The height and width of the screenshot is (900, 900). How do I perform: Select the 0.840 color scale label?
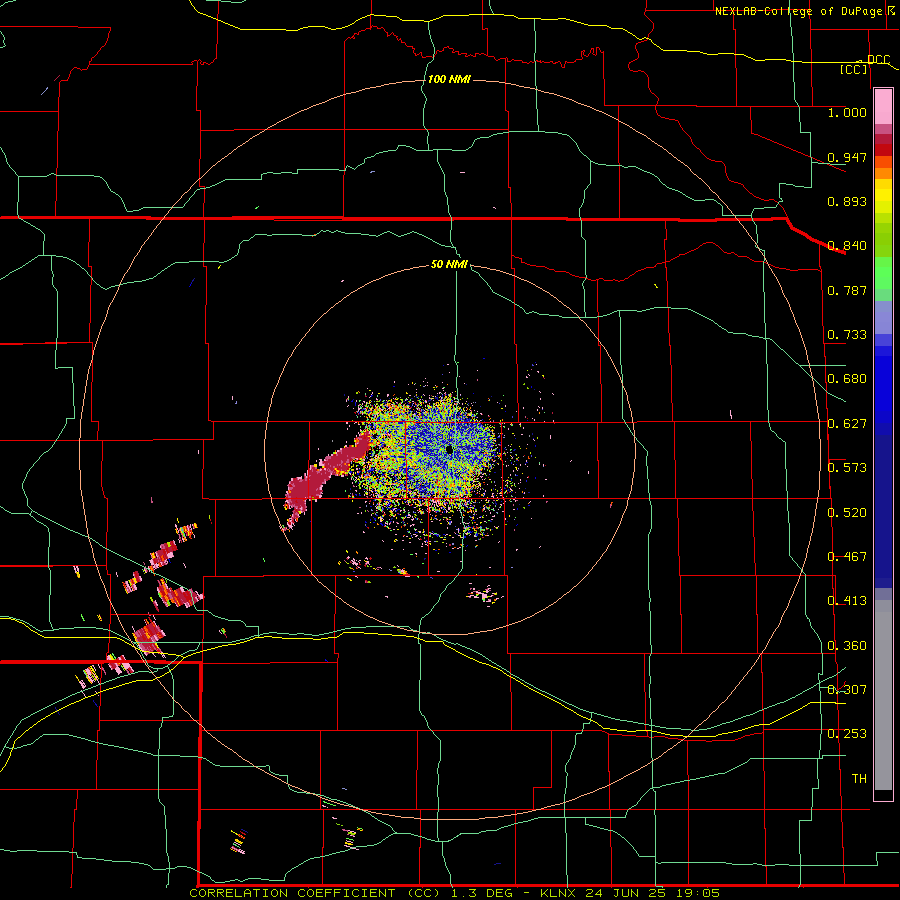tap(847, 246)
